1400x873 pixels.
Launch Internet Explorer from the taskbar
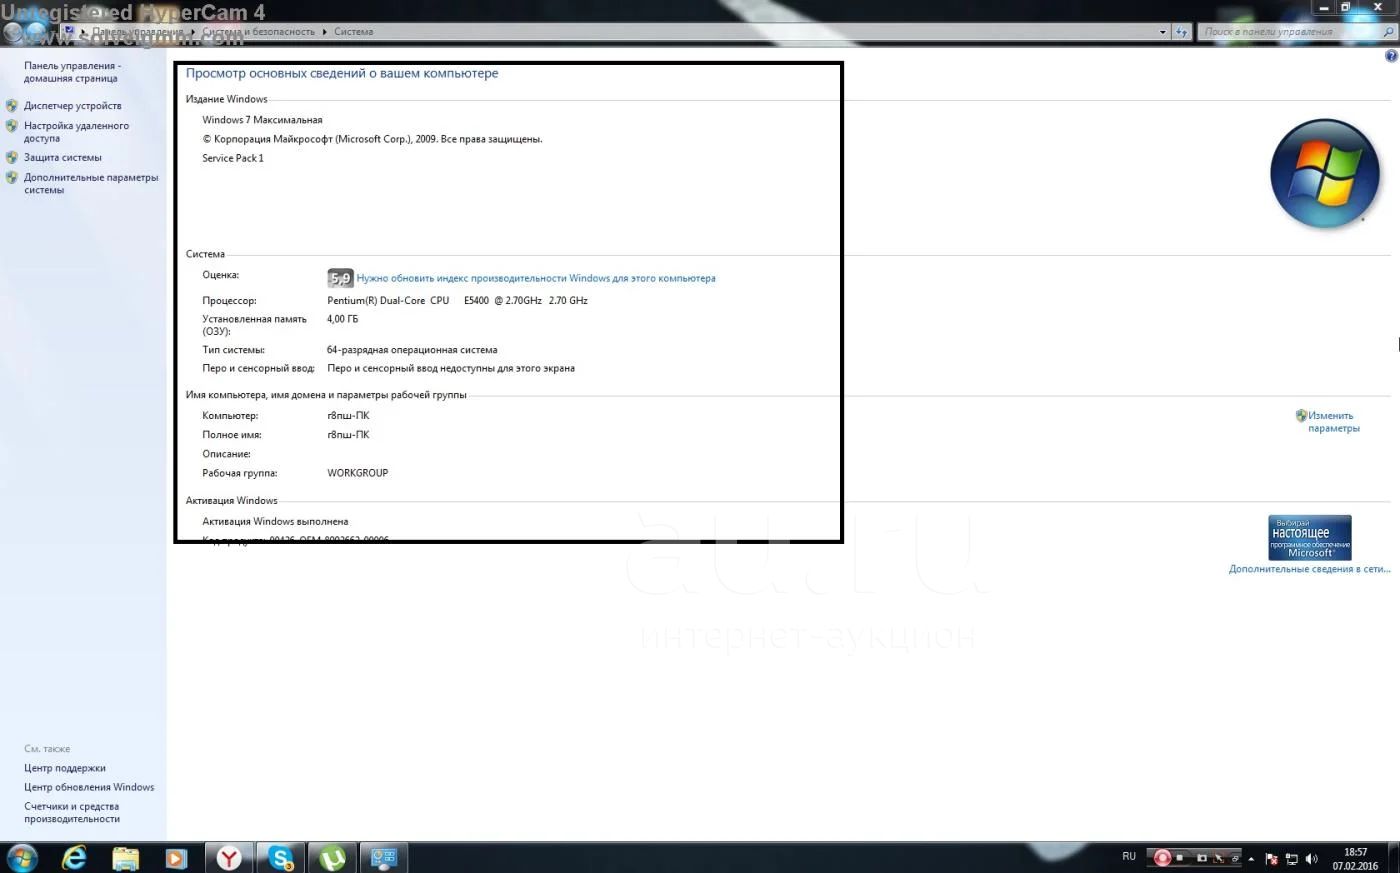[x=74, y=857]
